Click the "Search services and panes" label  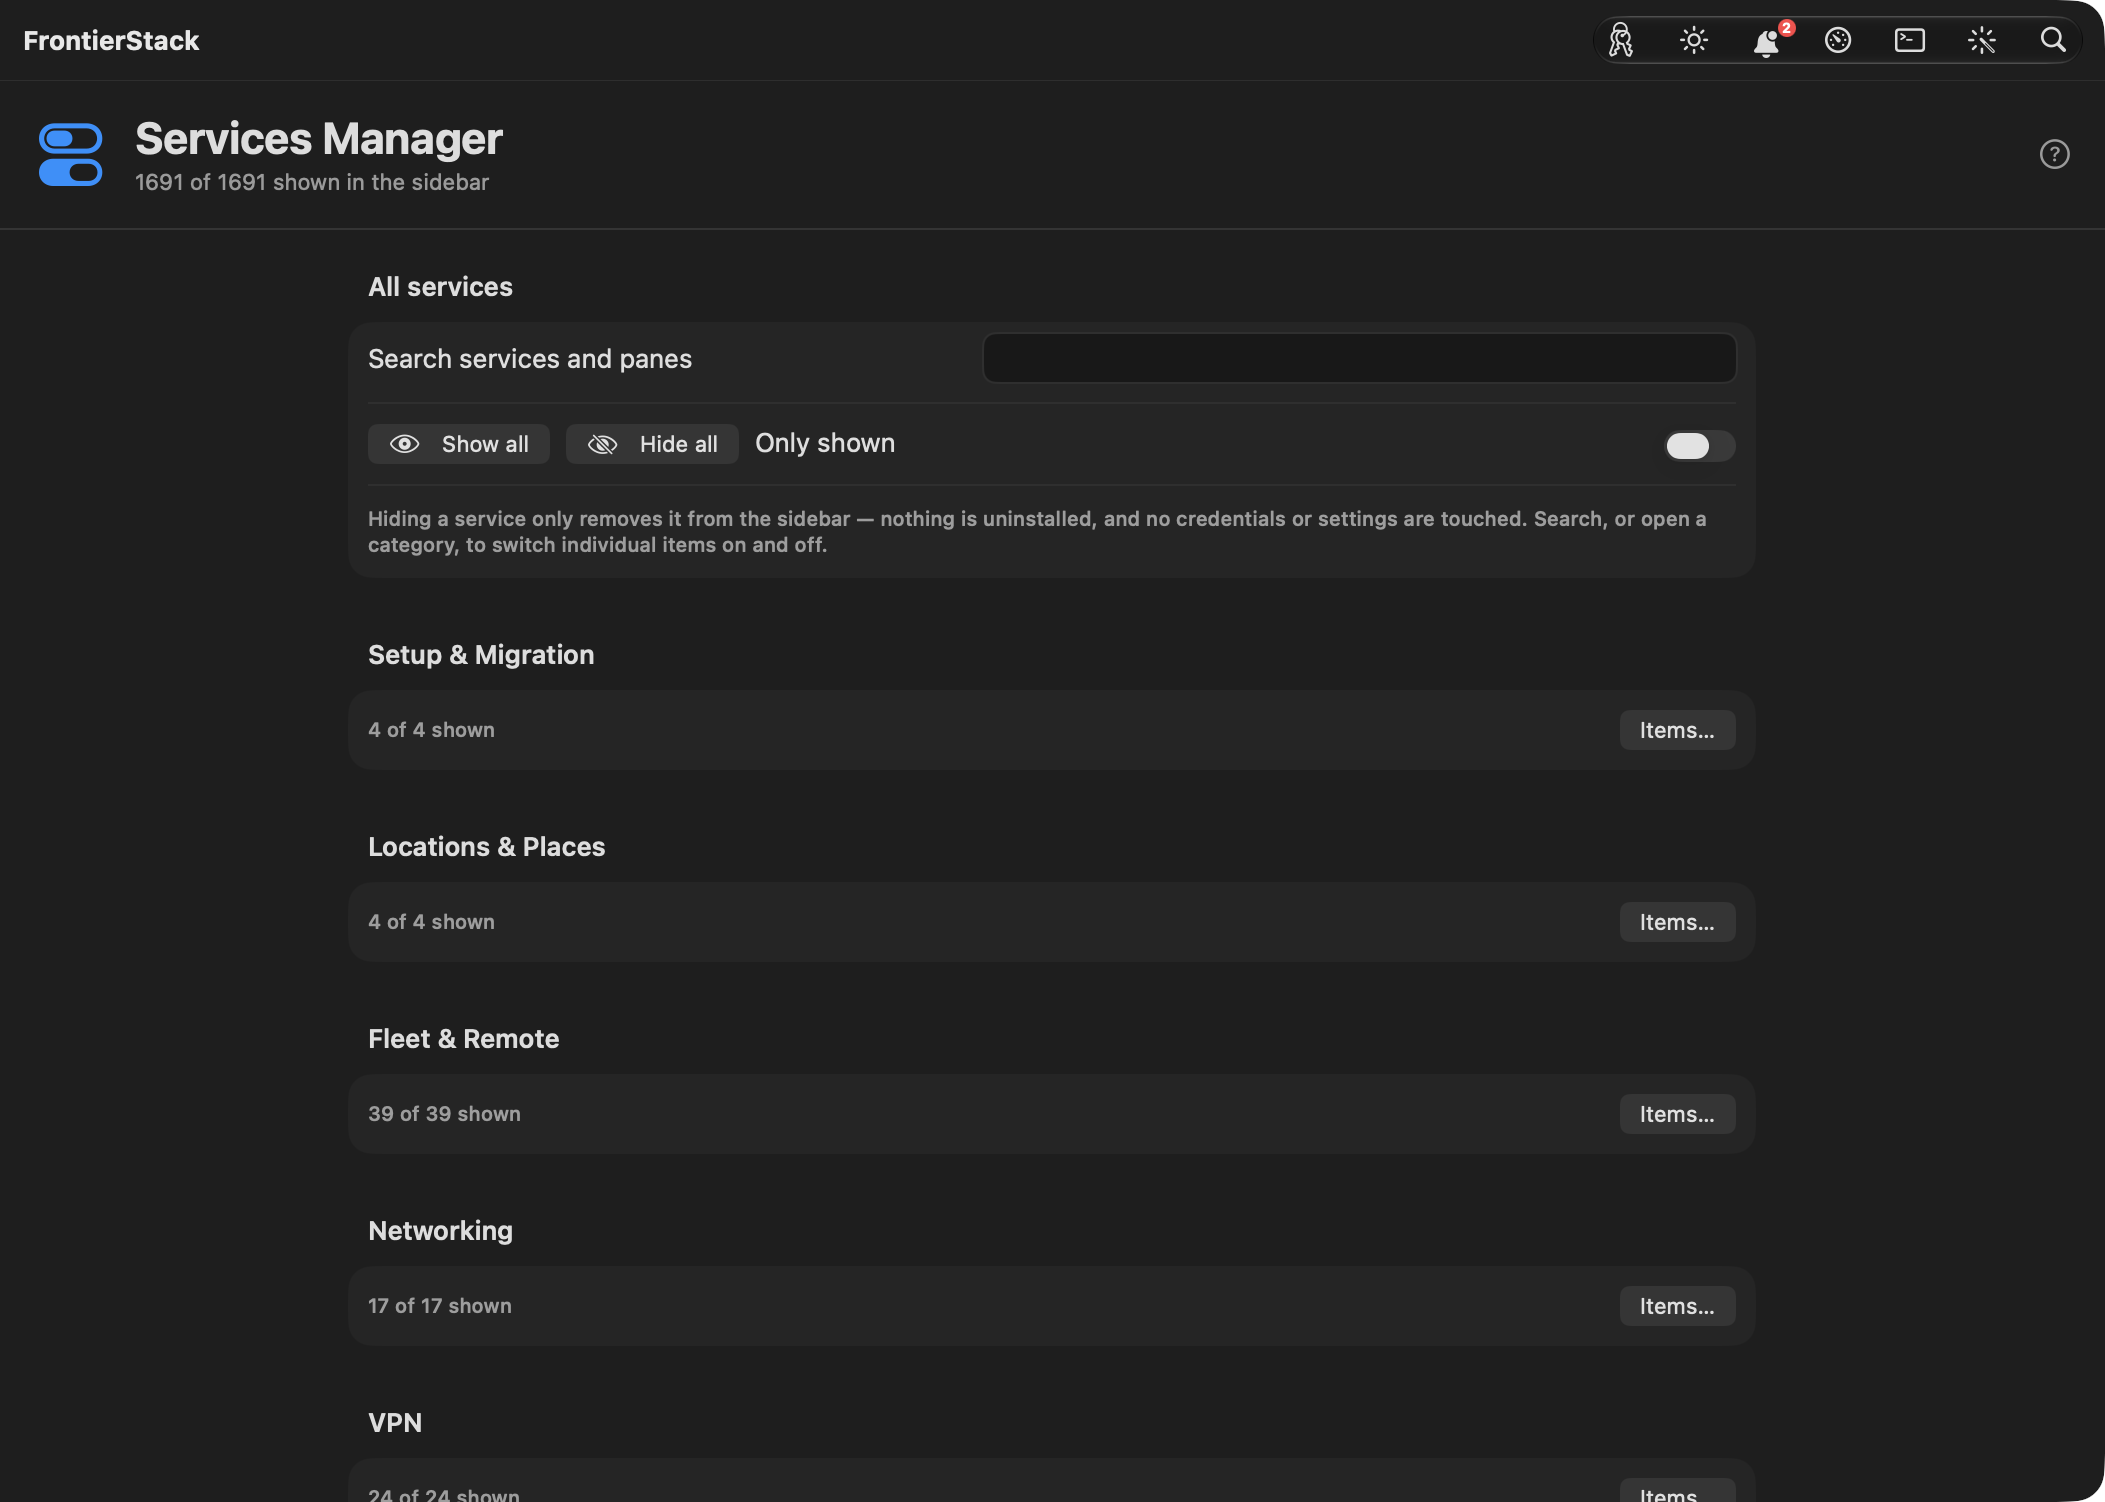(x=530, y=359)
